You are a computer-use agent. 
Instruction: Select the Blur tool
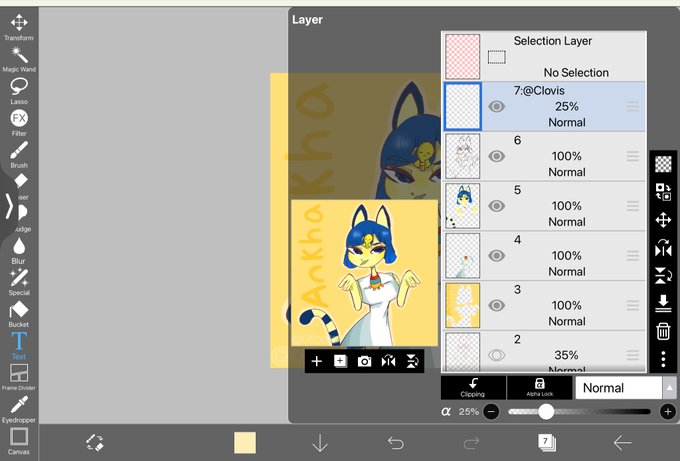[x=19, y=250]
